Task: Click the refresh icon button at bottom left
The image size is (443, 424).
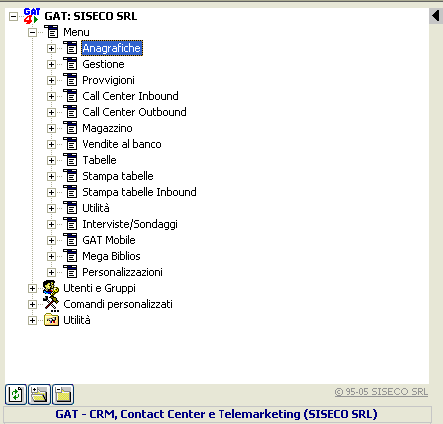Action: pos(16,395)
